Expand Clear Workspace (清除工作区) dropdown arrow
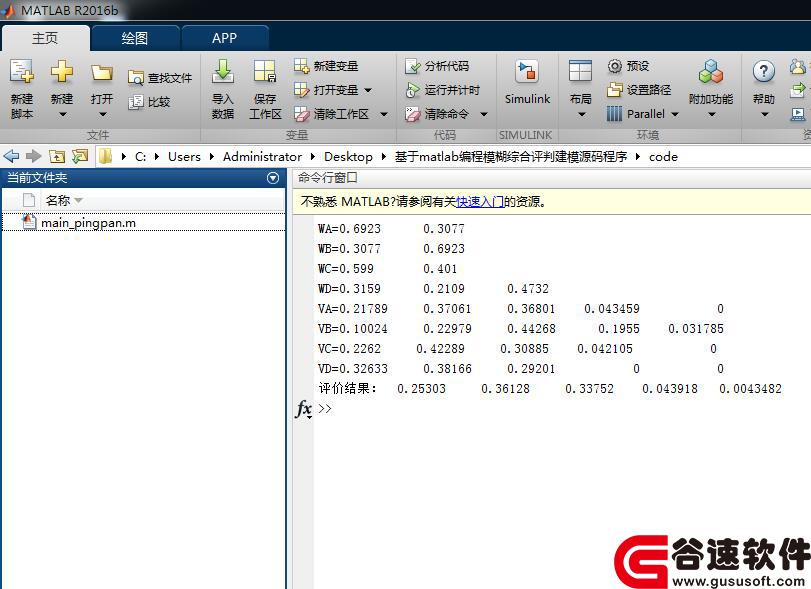Screen dimensions: 811x589 (384, 114)
